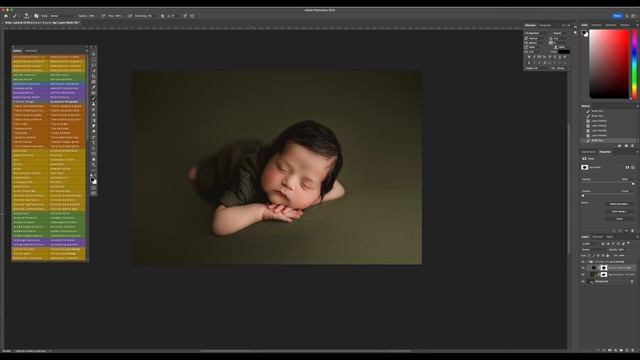Toggle visibility of layer above Background
The width and height of the screenshot is (640, 360).
click(x=583, y=275)
